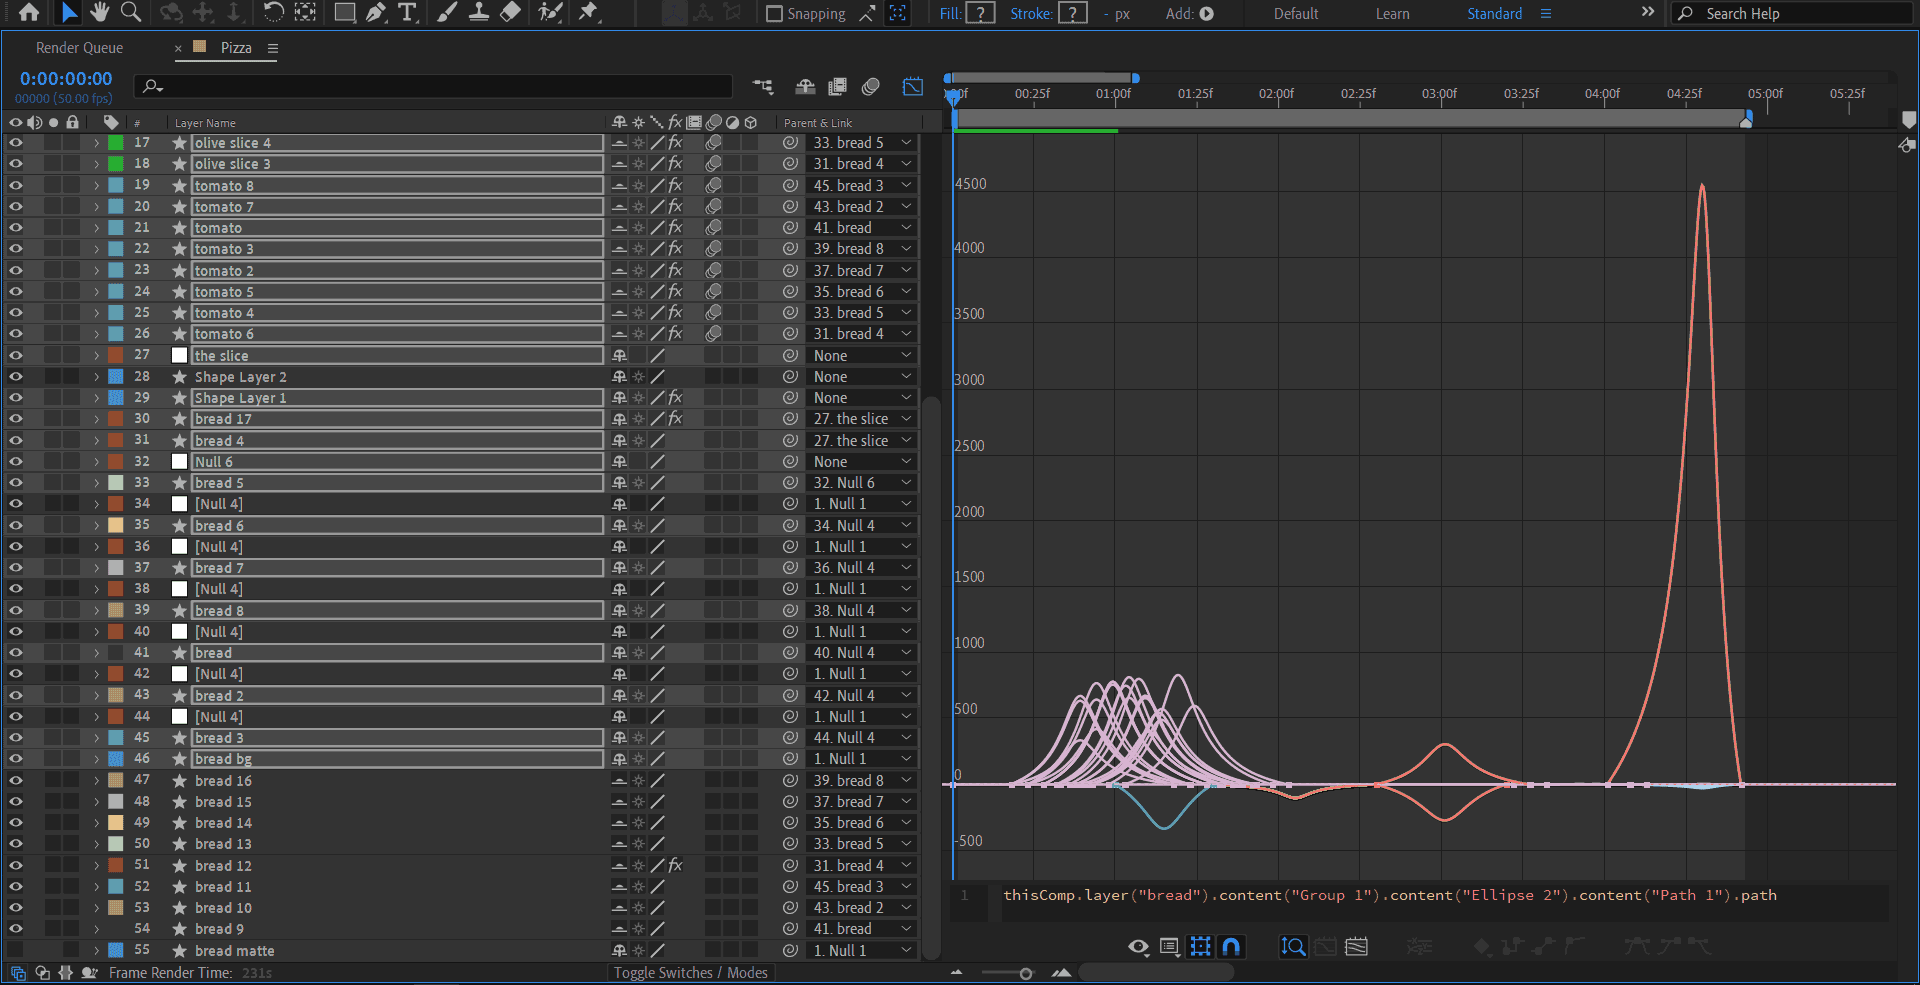This screenshot has height=985, width=1920.
Task: Toggle visibility of Shape Layer 2
Action: pyautogui.click(x=15, y=377)
